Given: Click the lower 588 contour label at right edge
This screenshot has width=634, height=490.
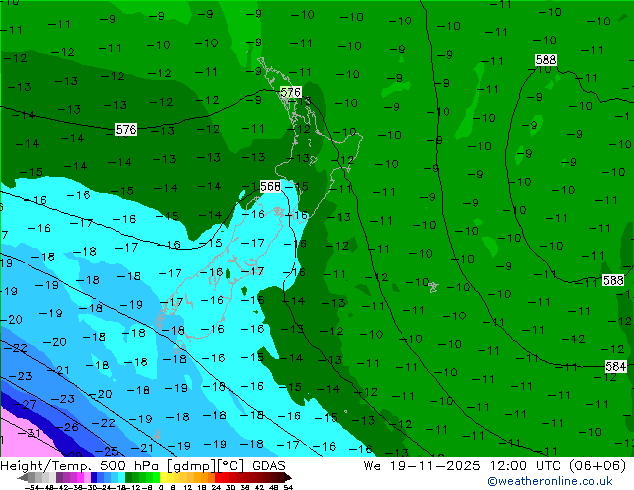Looking at the screenshot, I should click(x=613, y=280).
